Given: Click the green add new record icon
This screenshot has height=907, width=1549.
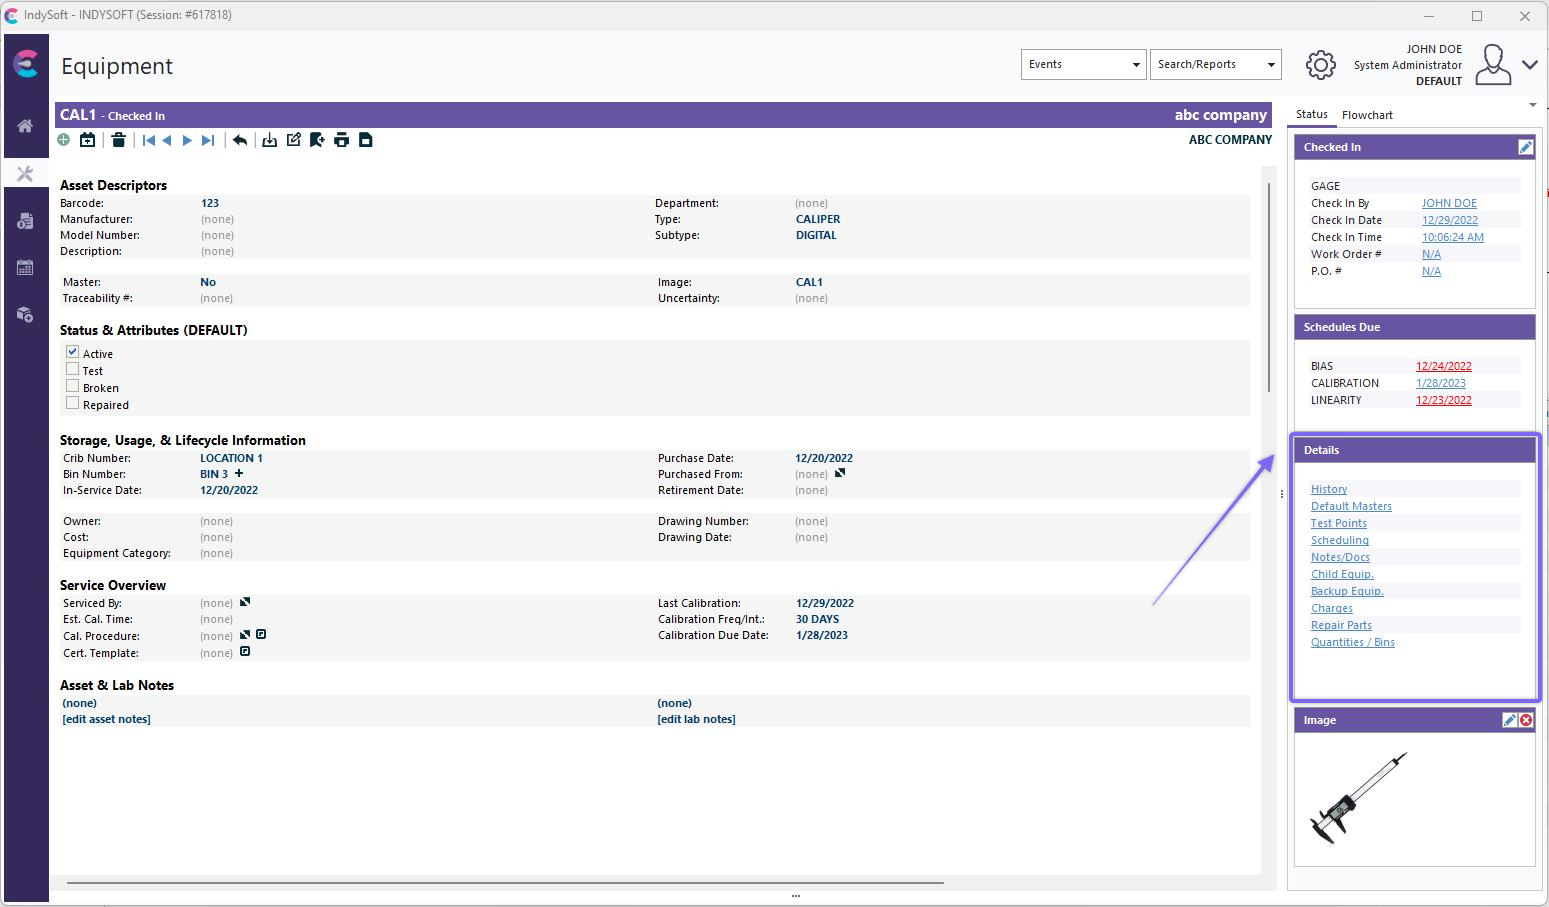Looking at the screenshot, I should (64, 140).
